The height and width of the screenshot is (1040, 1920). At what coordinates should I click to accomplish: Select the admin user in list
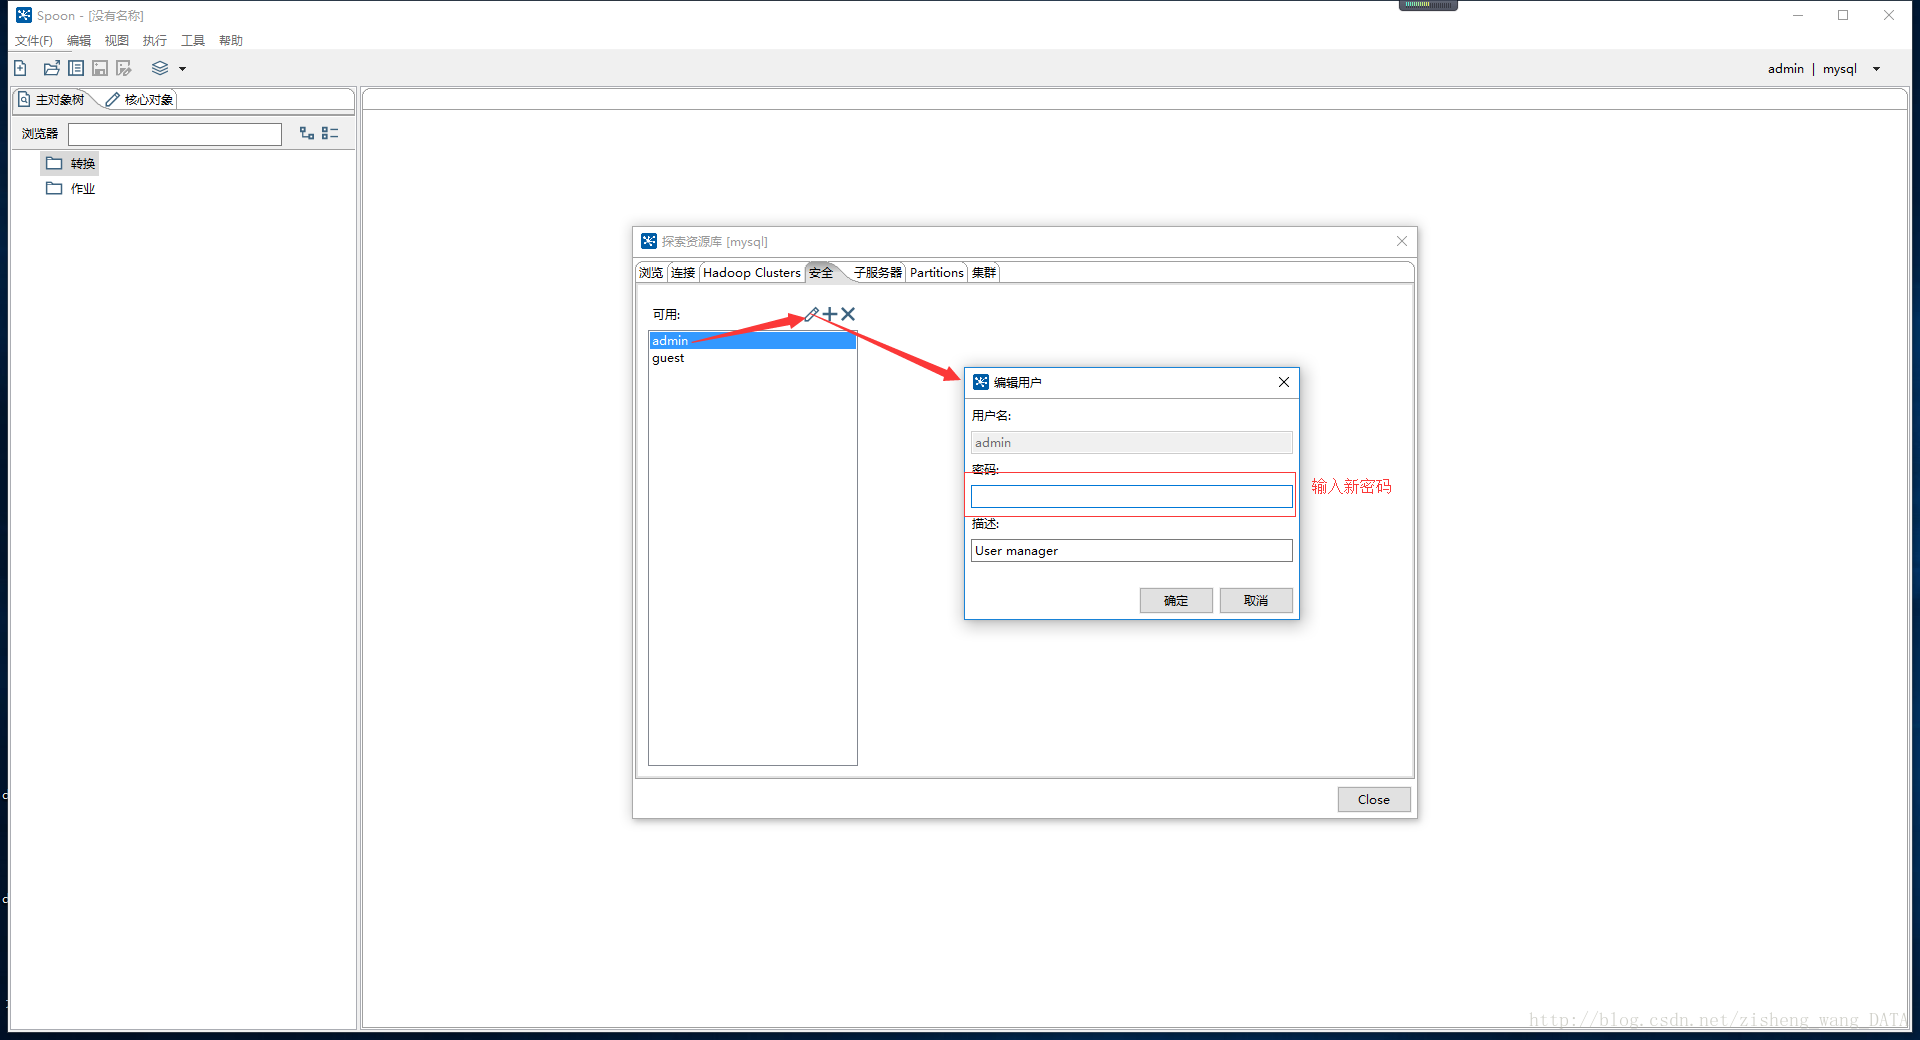pyautogui.click(x=752, y=340)
